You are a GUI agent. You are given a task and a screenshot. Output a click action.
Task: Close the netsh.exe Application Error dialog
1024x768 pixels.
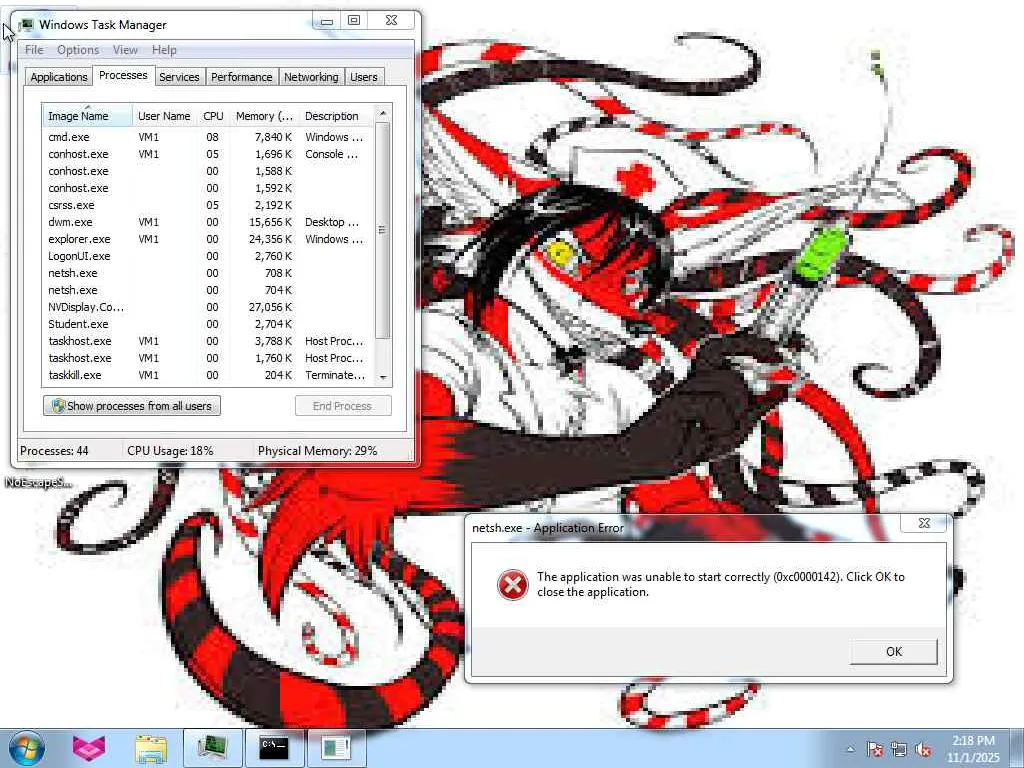tap(923, 523)
